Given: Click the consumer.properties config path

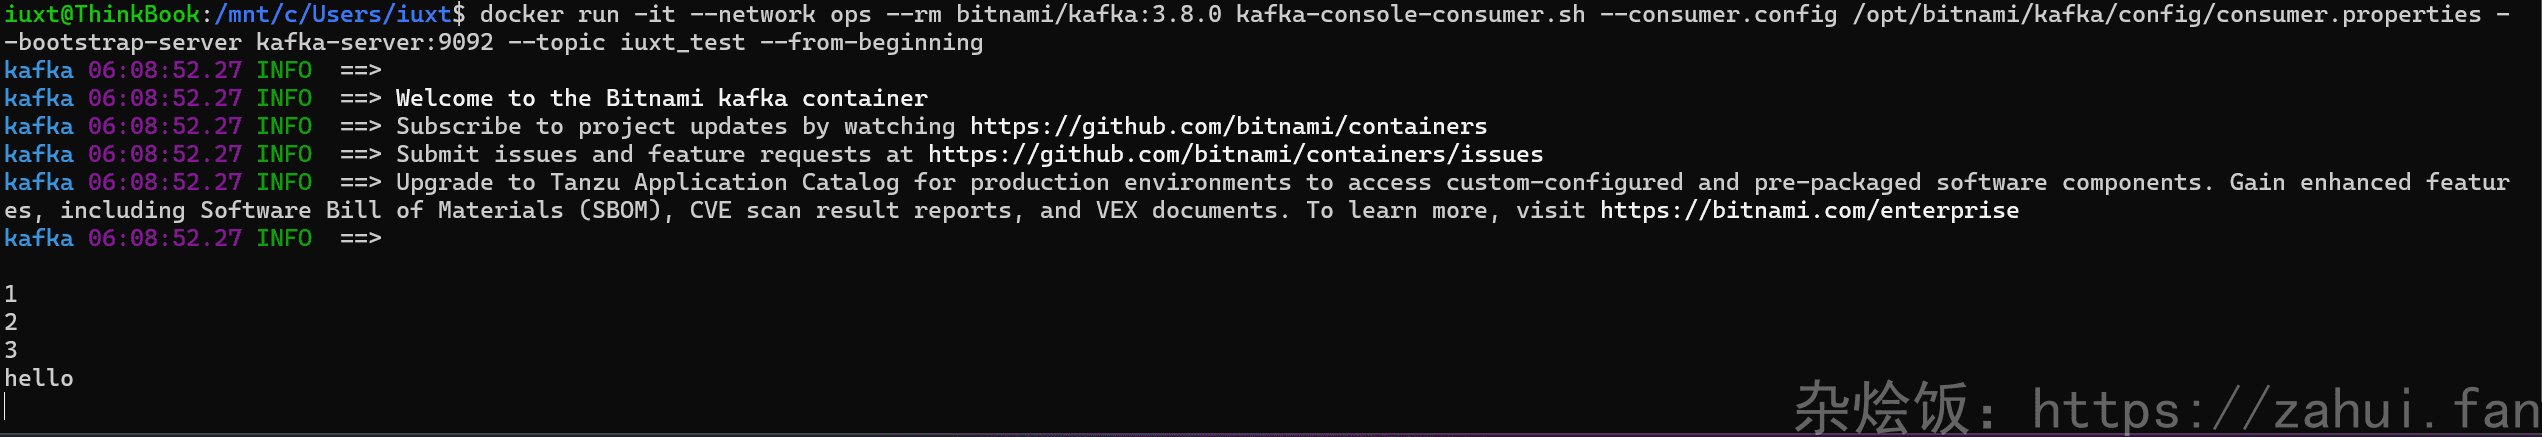Looking at the screenshot, I should [2166, 14].
